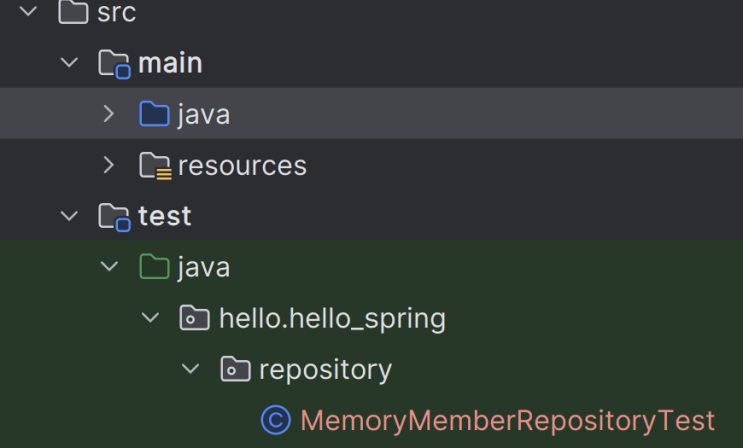Select the MemoryMemberRepositoryTest file name
The image size is (743, 448).
[x=507, y=421]
